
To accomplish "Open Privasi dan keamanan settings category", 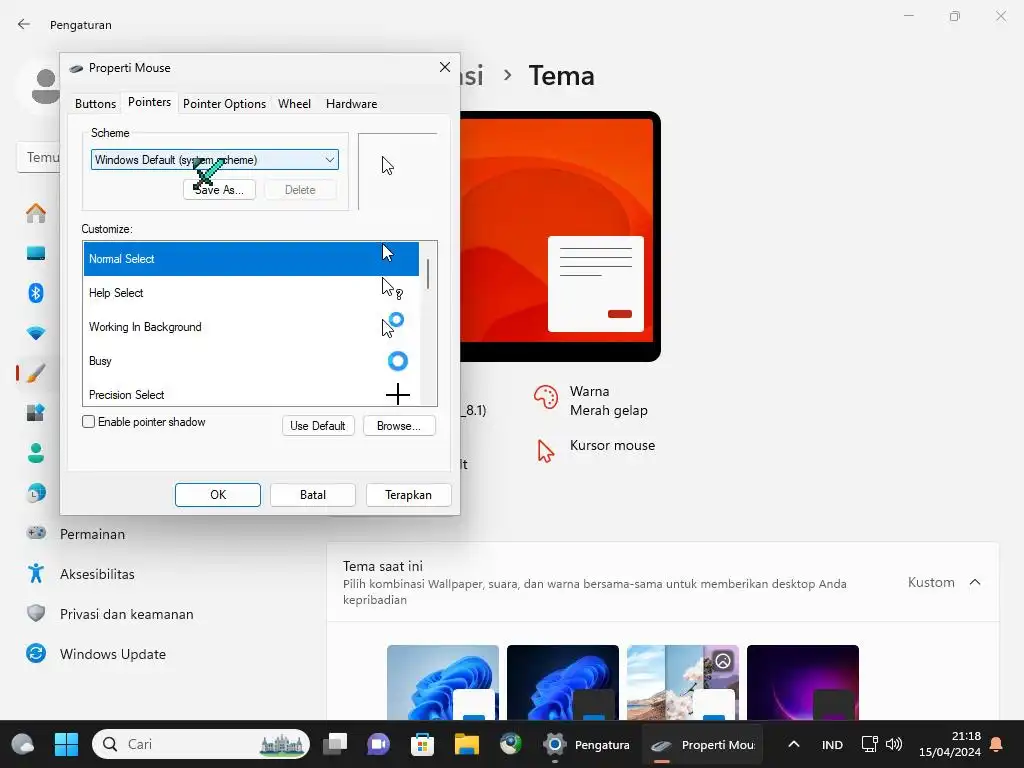I will coord(126,614).
